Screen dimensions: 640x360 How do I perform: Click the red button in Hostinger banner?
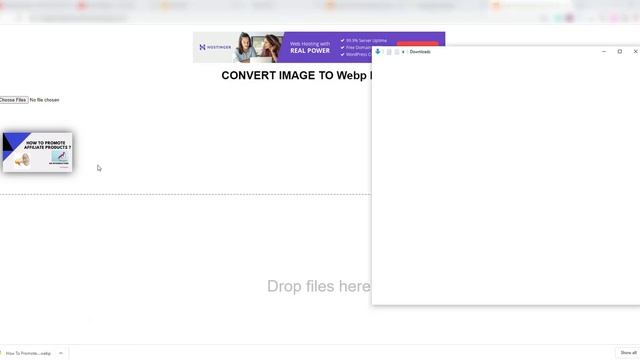(417, 43)
